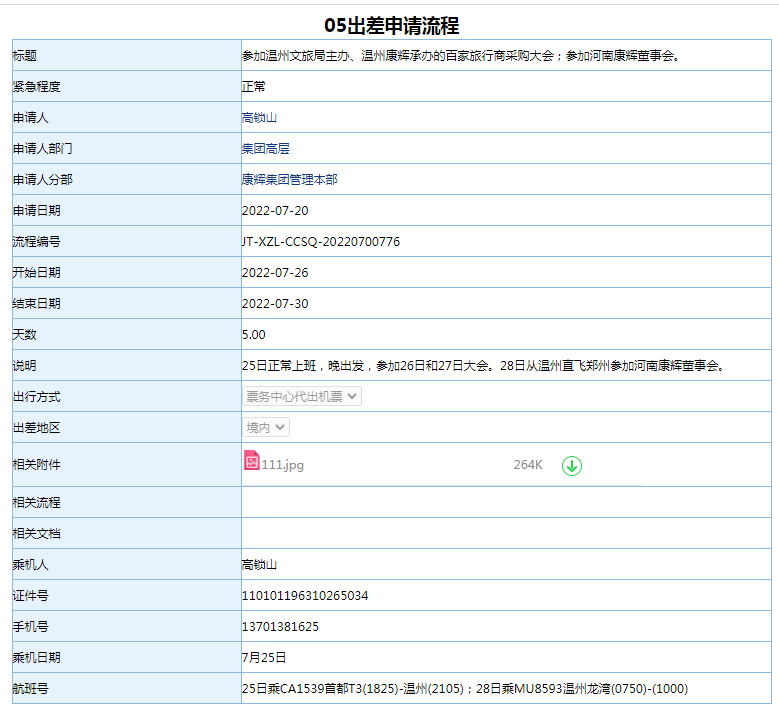Click the 111.jpg image file icon
This screenshot has height=718, width=779.
tap(251, 461)
